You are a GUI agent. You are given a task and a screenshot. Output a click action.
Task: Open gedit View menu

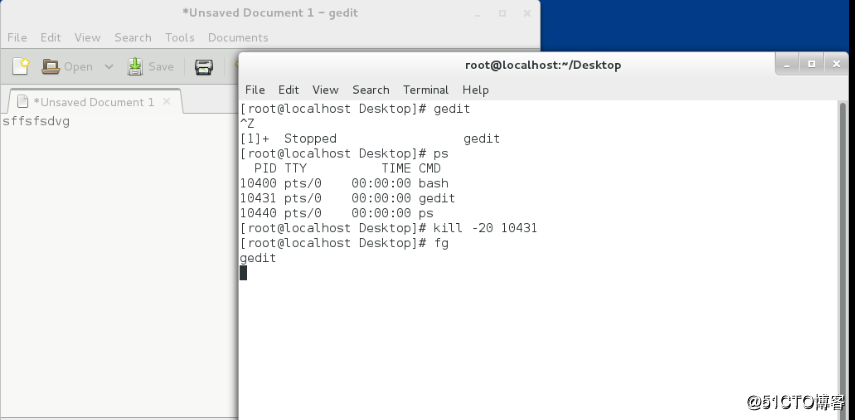coord(87,38)
